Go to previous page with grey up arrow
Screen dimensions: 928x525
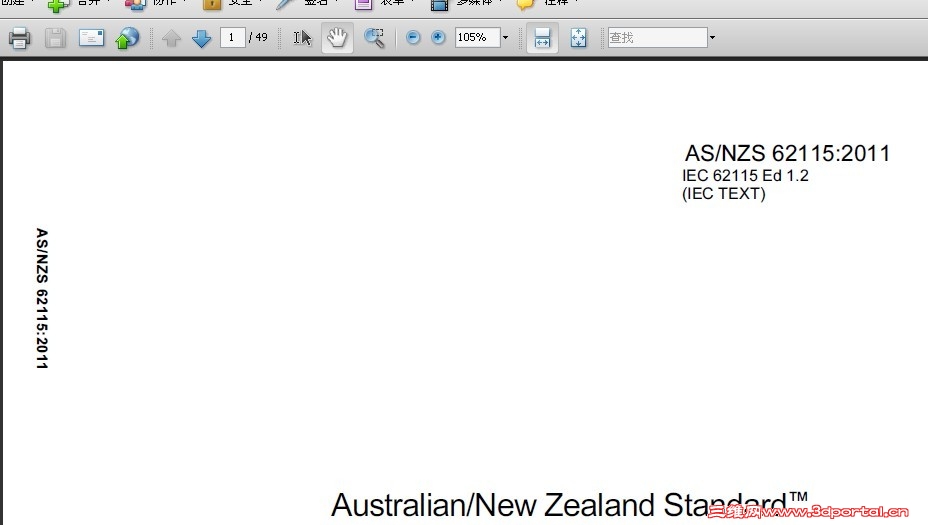[172, 38]
